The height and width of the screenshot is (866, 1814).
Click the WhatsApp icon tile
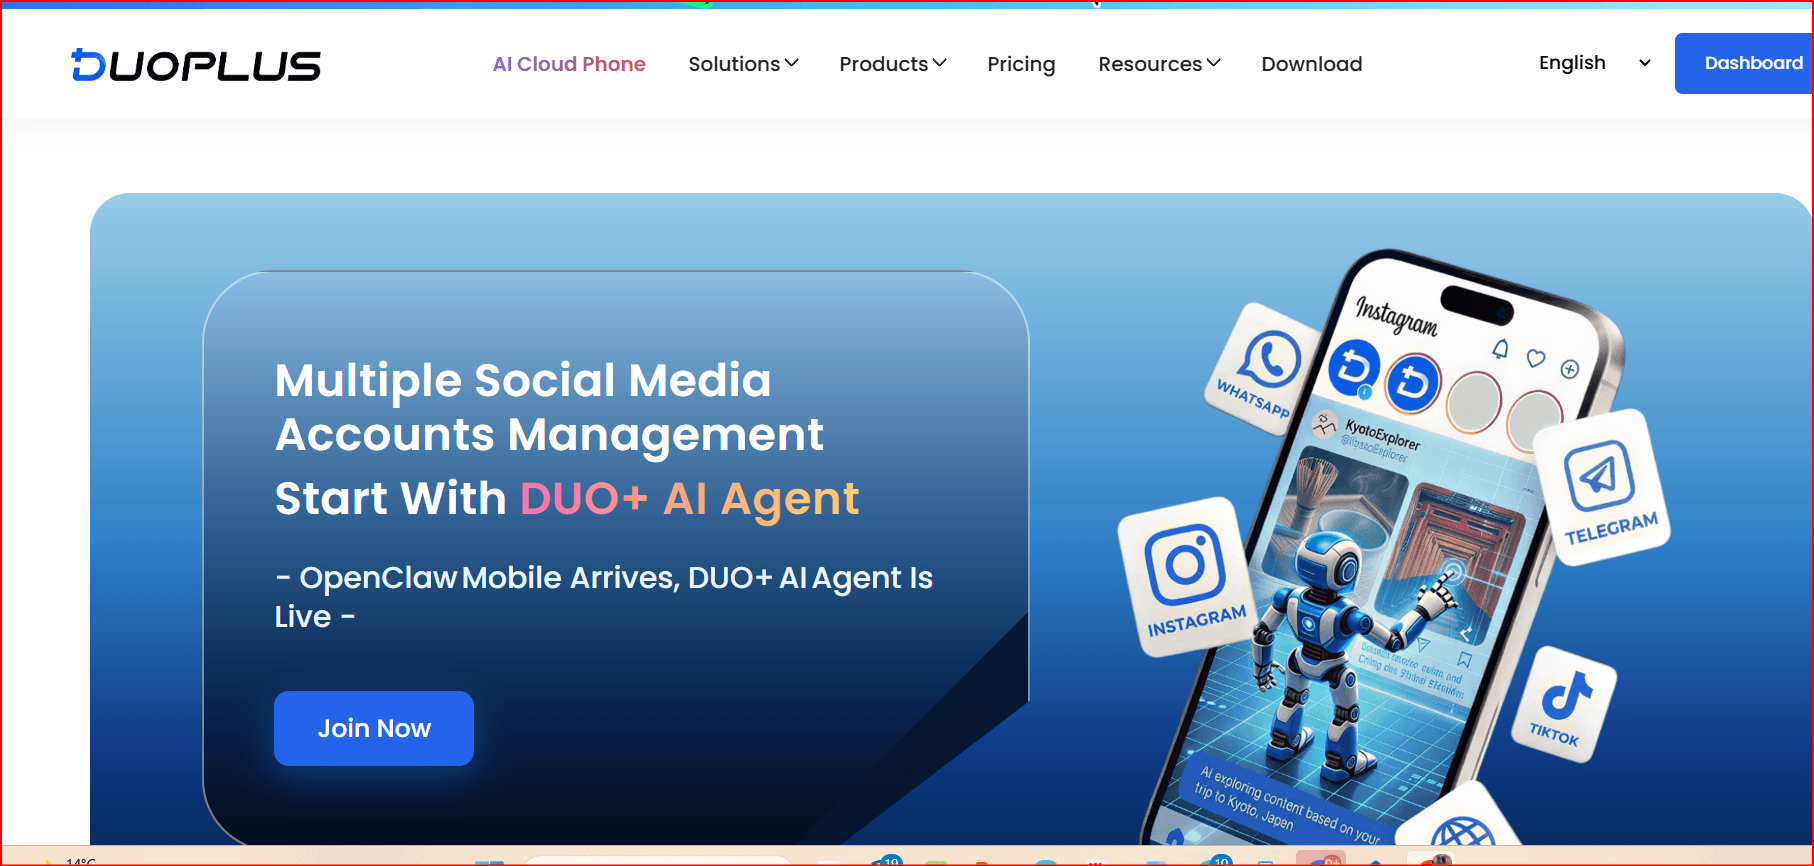[x=1264, y=369]
